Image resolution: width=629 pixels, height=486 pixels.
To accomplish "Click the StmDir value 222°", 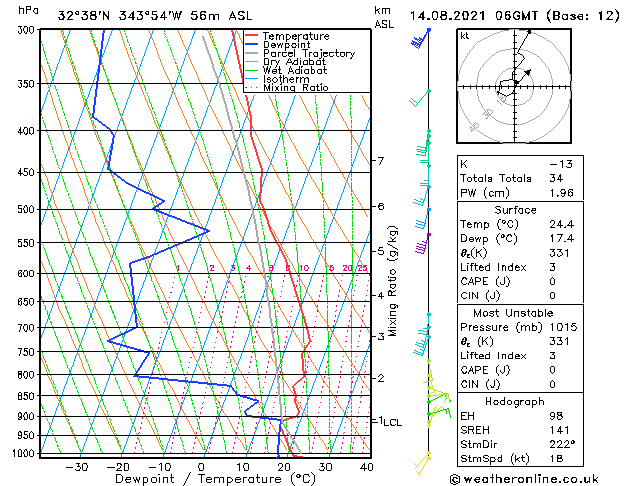I will coord(562,444).
